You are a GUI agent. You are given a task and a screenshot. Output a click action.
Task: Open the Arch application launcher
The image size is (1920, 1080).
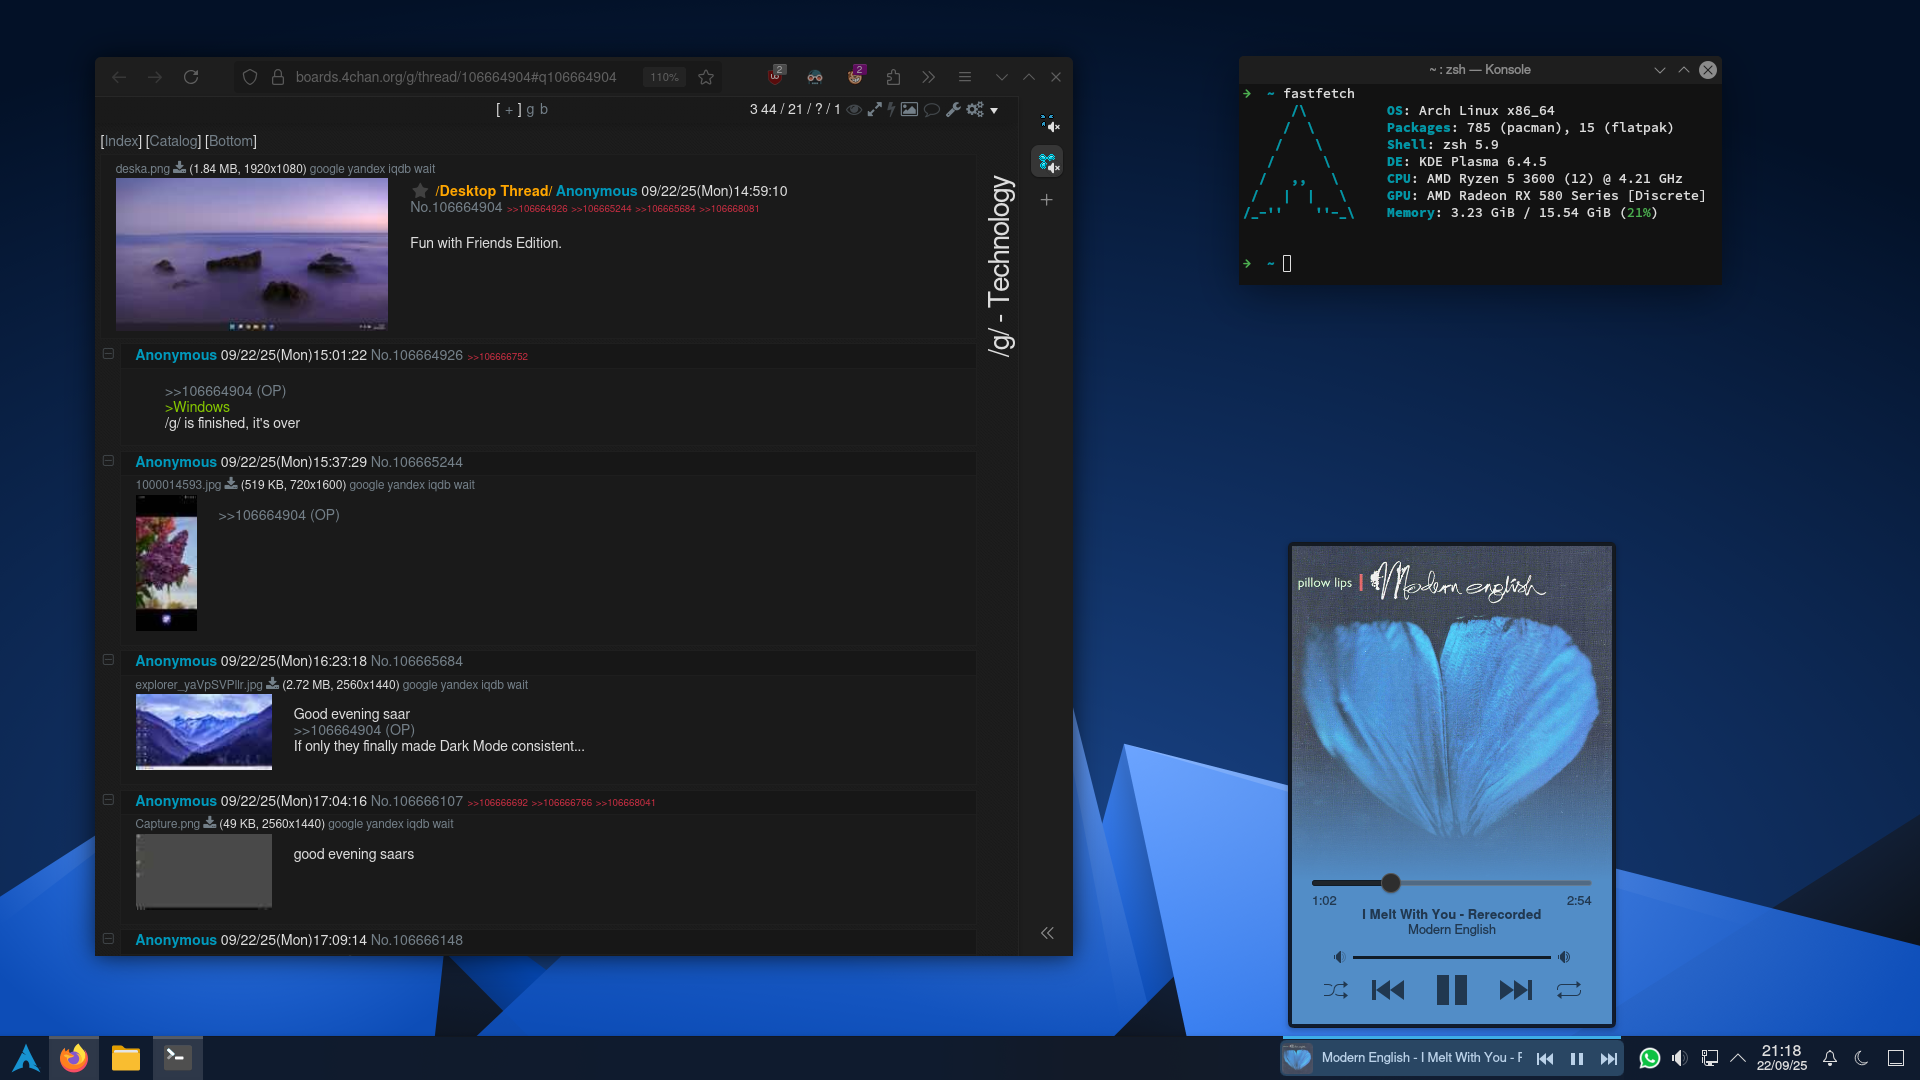[x=26, y=1058]
